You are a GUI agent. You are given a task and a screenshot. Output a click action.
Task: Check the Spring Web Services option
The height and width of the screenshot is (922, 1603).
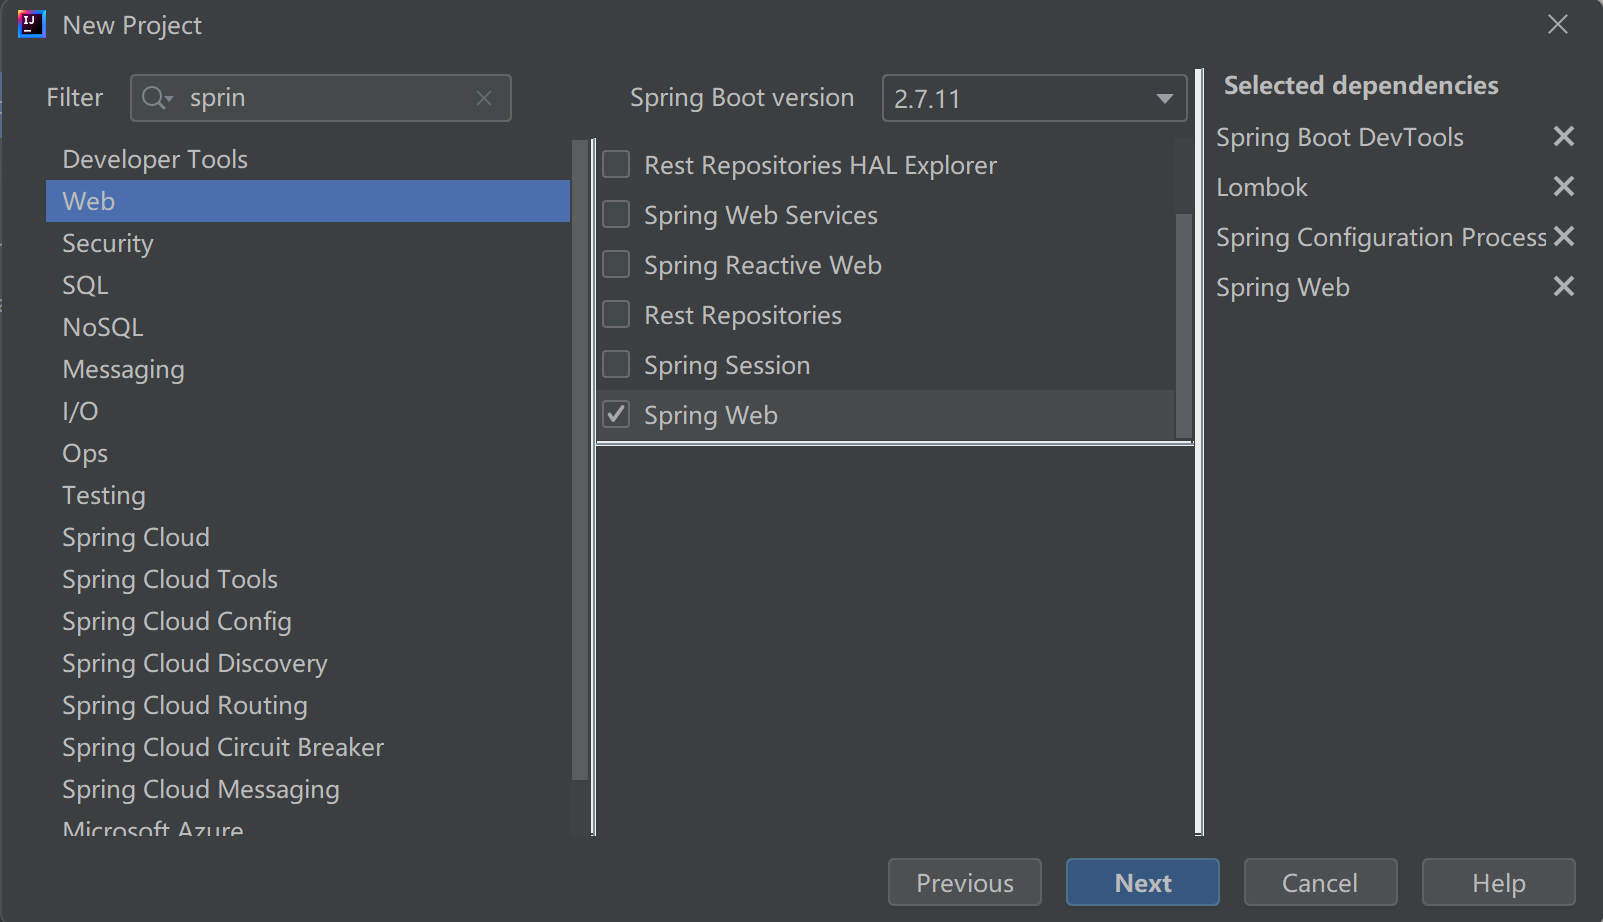coord(616,214)
